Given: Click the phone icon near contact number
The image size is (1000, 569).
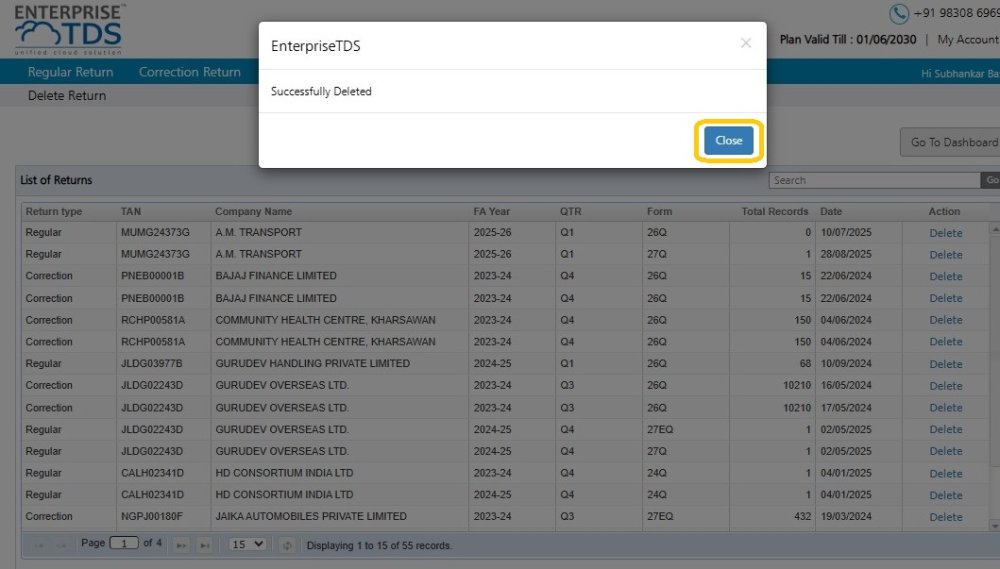Looking at the screenshot, I should [x=898, y=13].
